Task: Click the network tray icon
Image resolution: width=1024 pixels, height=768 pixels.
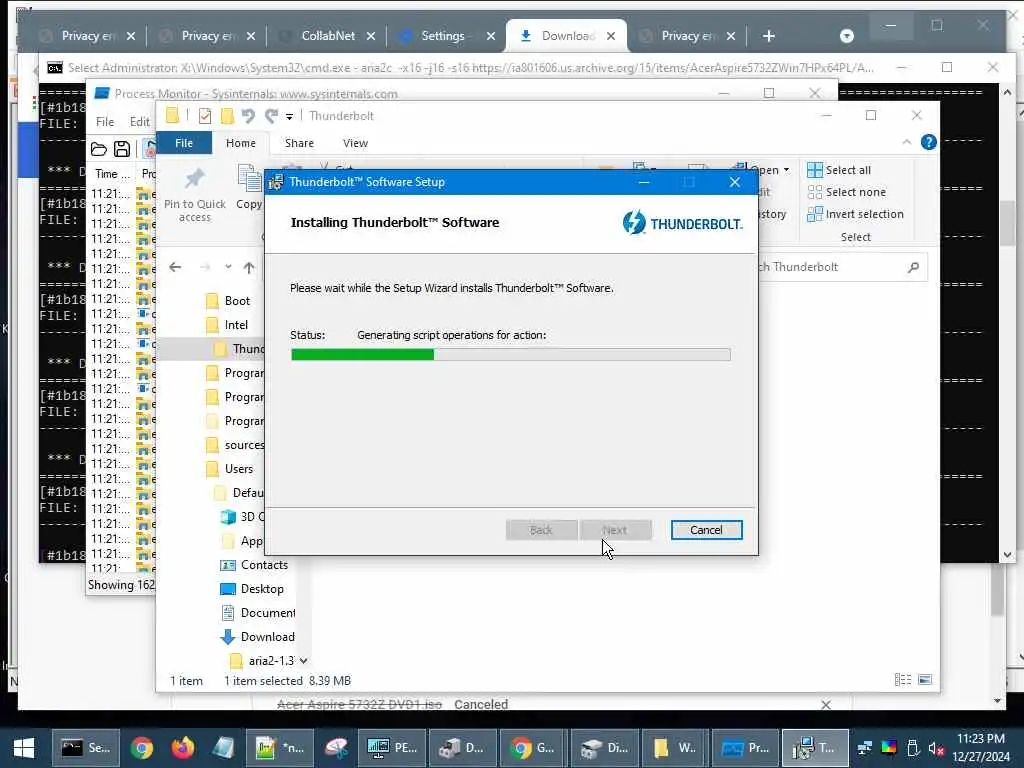Action: tap(865, 748)
